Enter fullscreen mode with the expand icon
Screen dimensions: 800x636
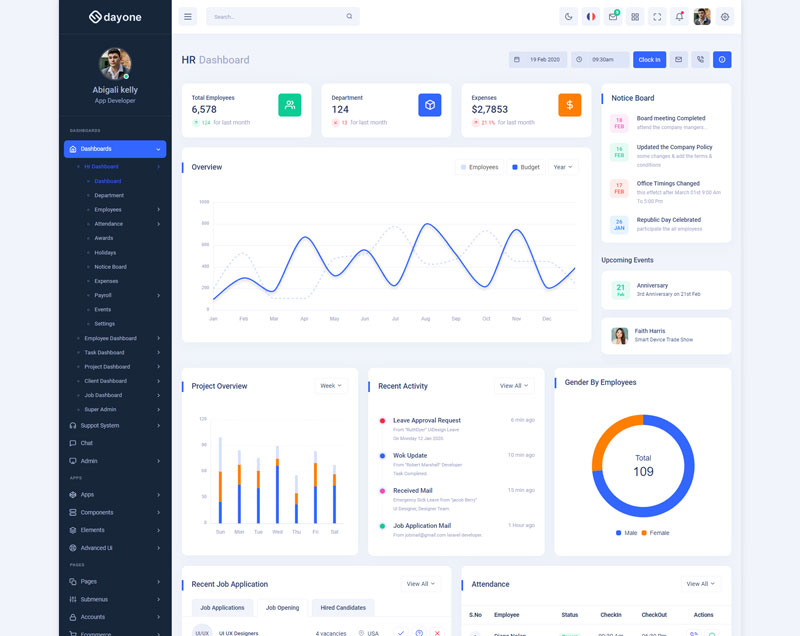tap(657, 17)
